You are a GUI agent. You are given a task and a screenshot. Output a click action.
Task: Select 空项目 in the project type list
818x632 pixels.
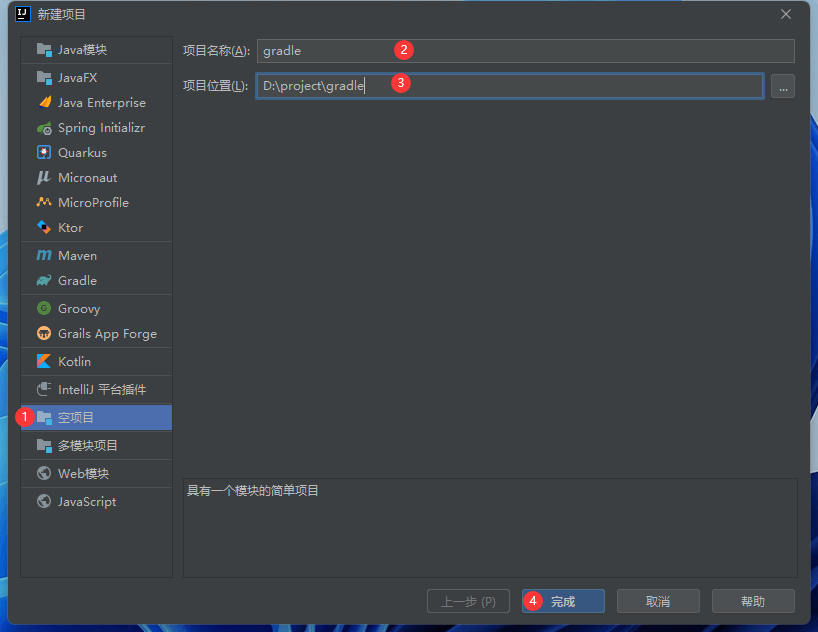point(97,418)
